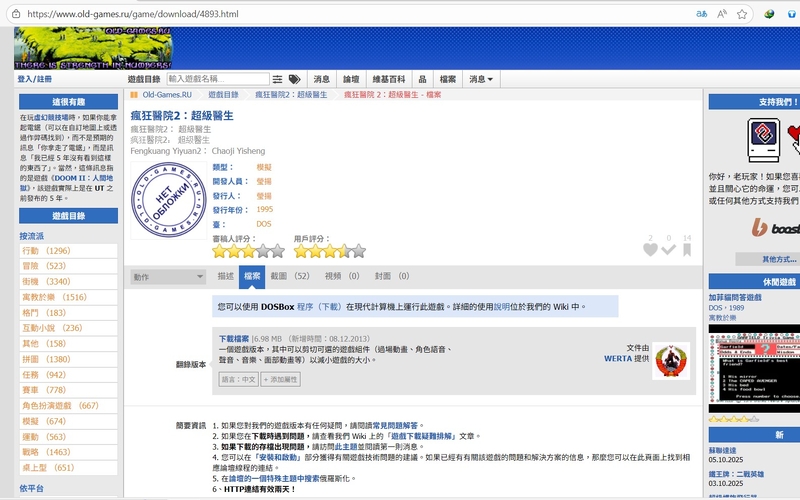Click the 添加屬性 button

coord(281,380)
